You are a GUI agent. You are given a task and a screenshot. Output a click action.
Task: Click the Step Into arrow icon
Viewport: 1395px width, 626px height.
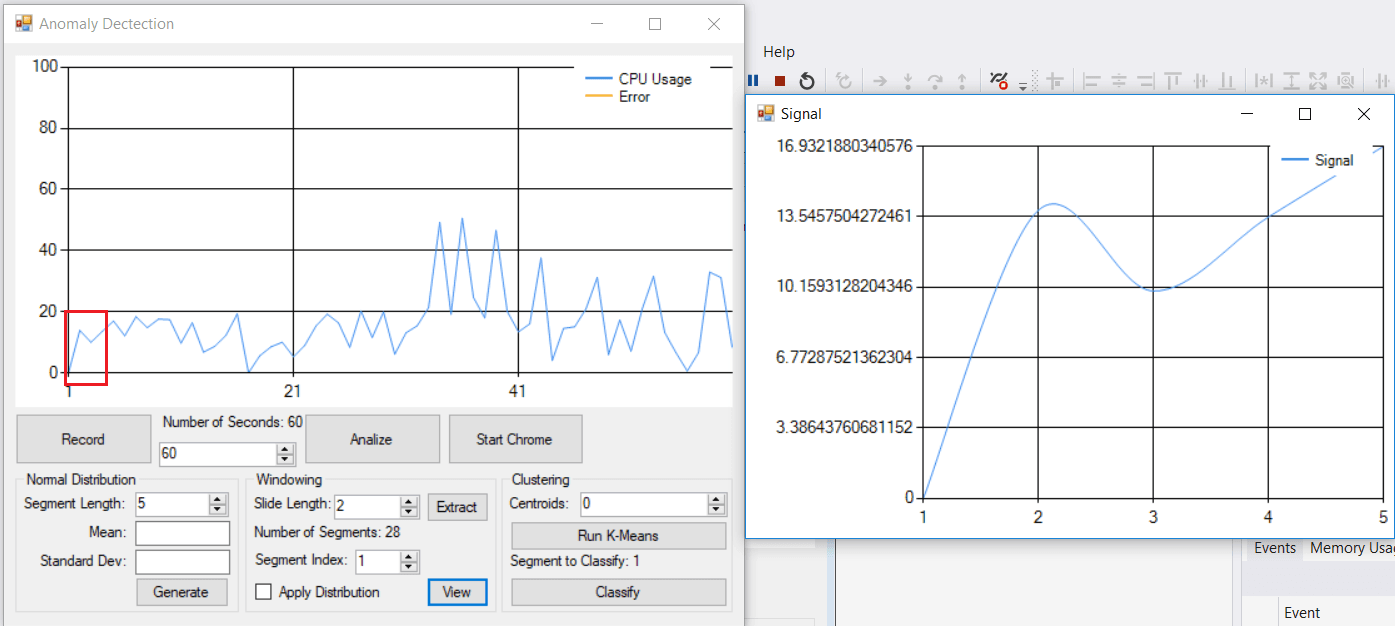[908, 81]
